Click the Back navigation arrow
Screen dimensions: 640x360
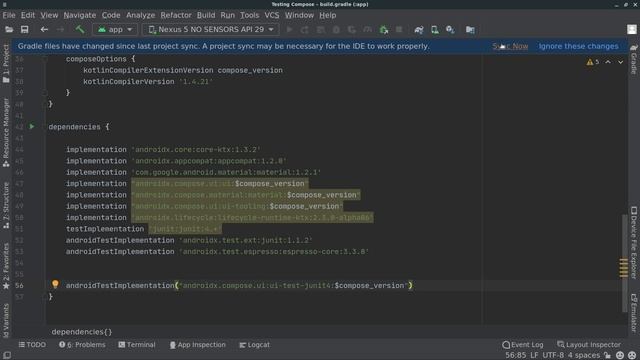[x=44, y=29]
